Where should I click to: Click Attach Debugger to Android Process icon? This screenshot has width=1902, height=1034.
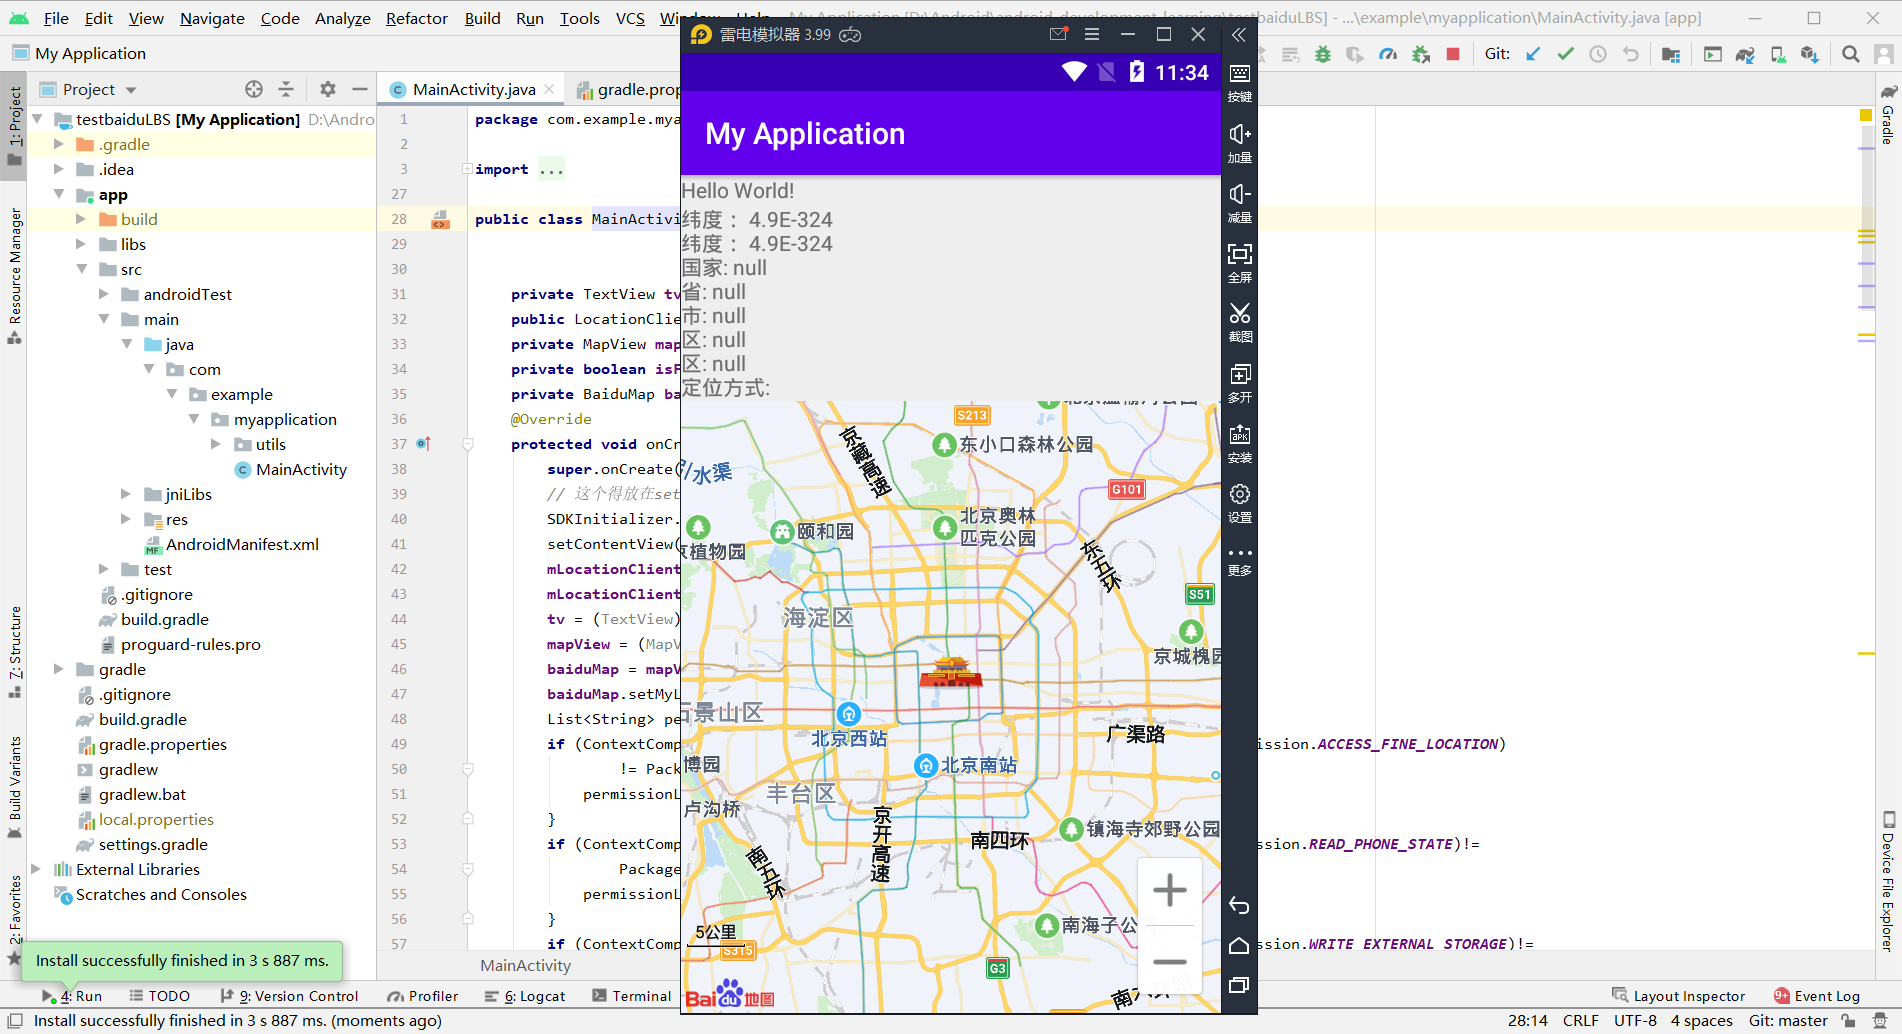[x=1421, y=54]
